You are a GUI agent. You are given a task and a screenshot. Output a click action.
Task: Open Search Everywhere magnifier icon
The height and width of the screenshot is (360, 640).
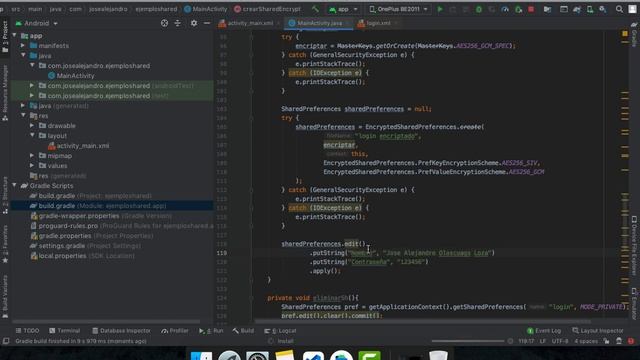click(619, 9)
